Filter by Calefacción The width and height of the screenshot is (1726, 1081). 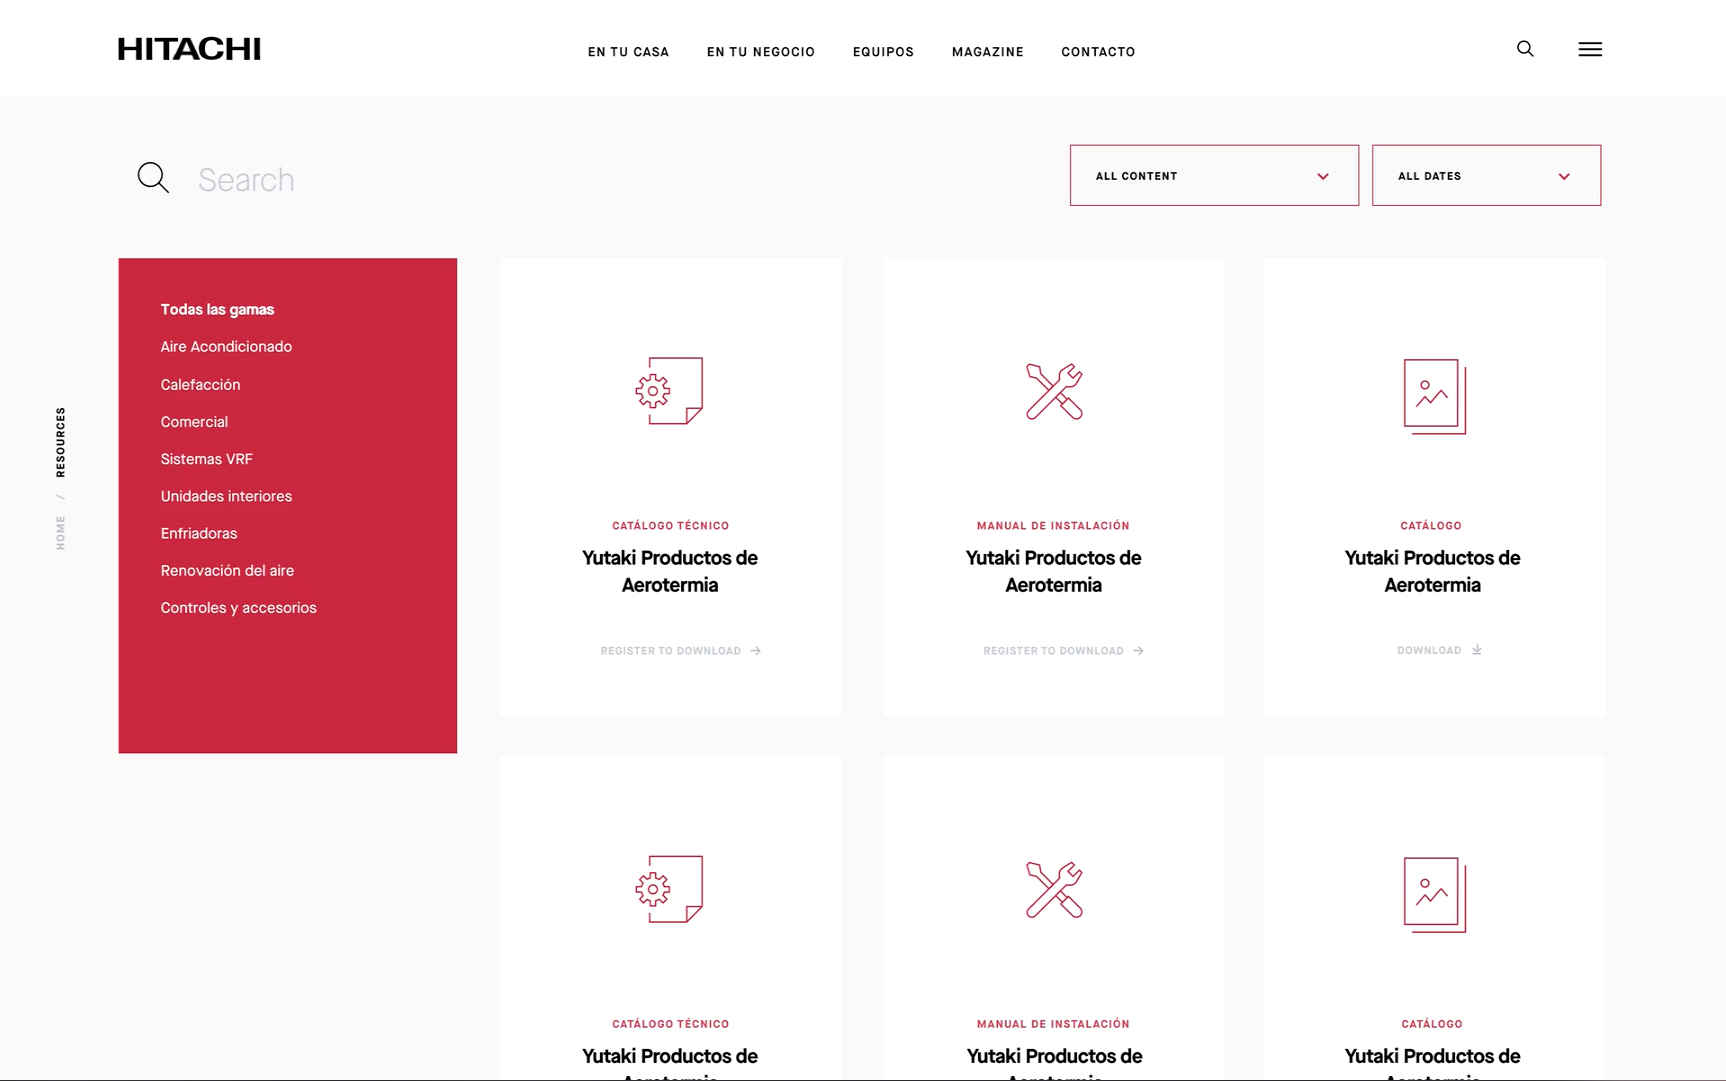(x=200, y=385)
